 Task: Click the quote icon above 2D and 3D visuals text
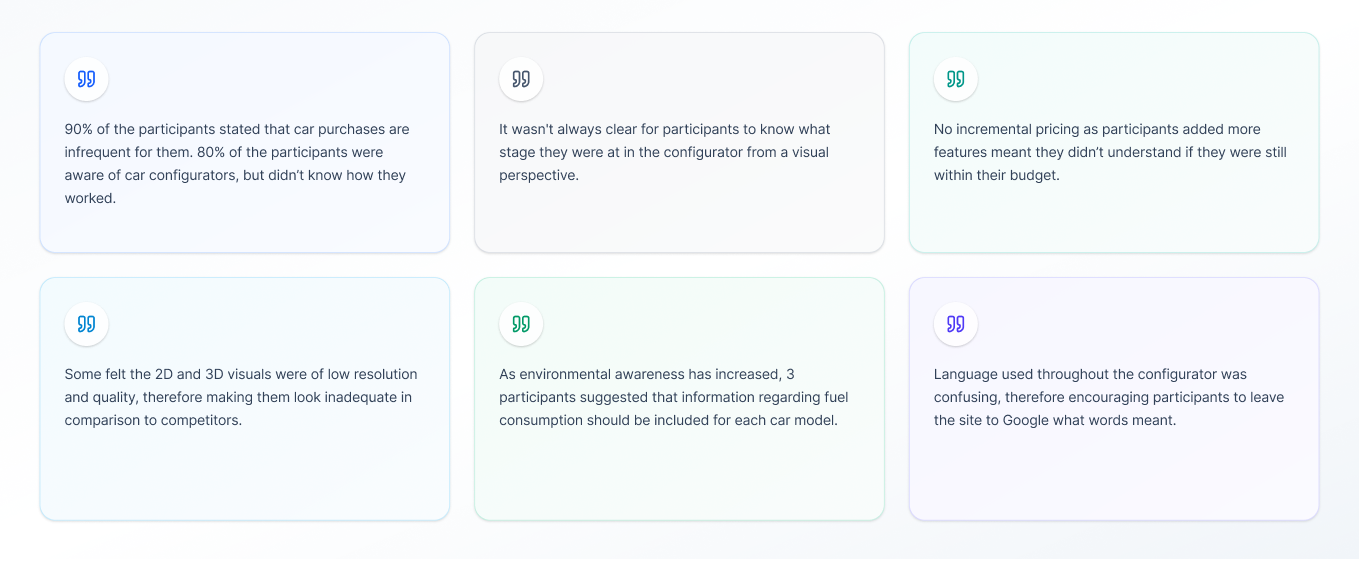click(86, 324)
